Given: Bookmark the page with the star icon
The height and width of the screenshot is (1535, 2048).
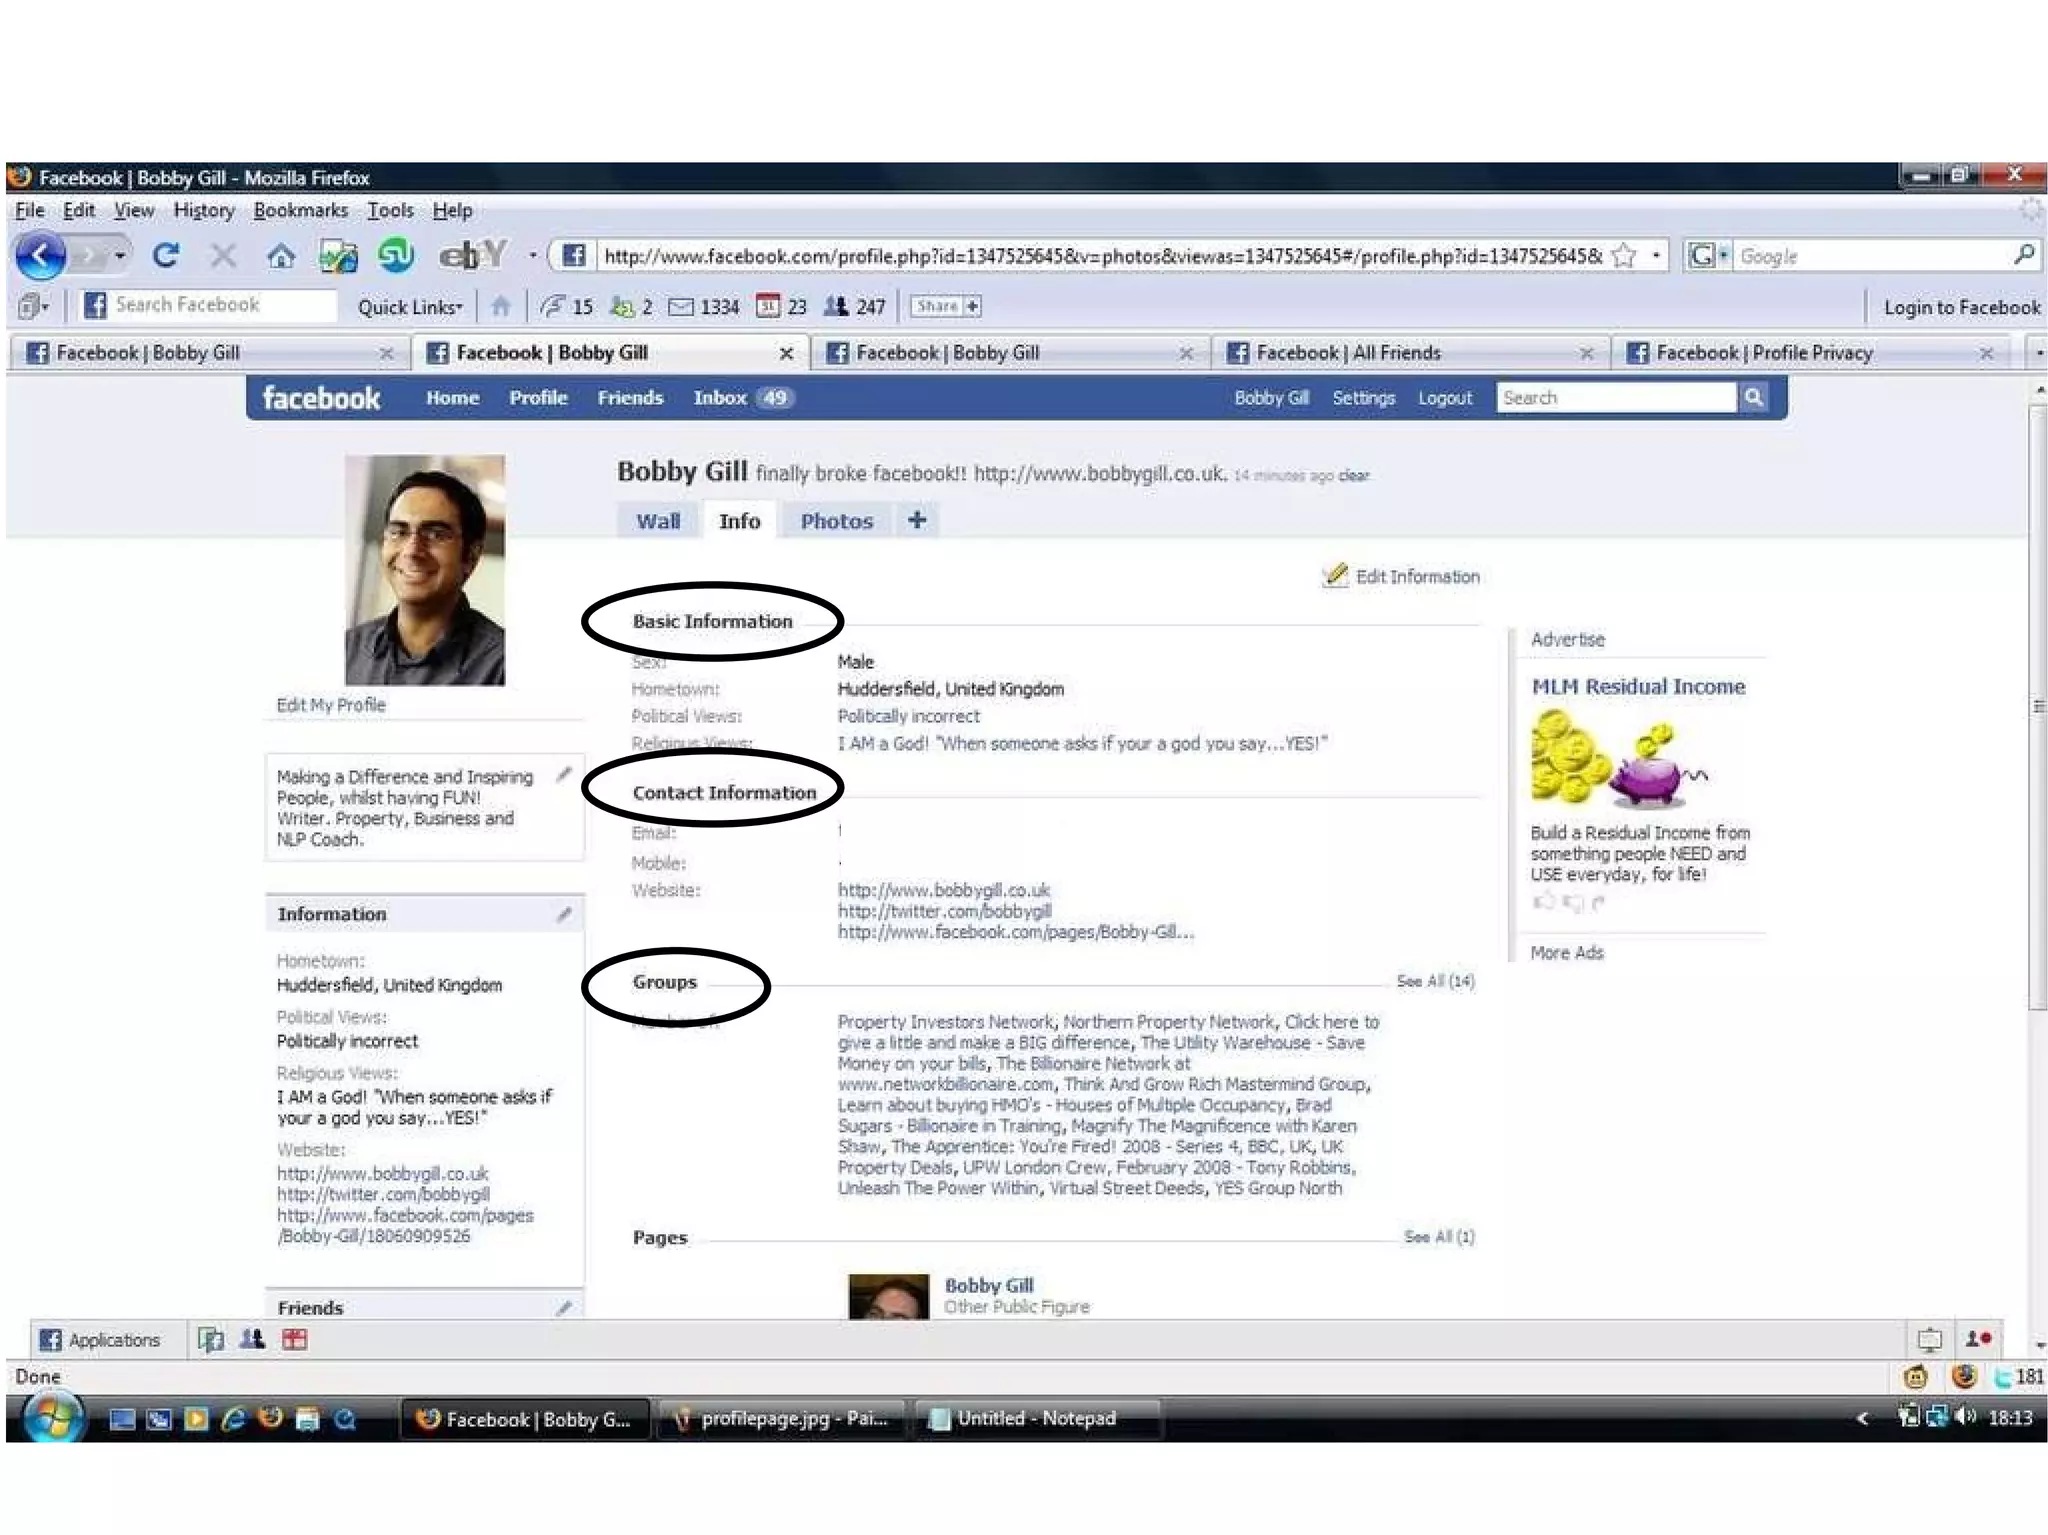Looking at the screenshot, I should [1624, 256].
